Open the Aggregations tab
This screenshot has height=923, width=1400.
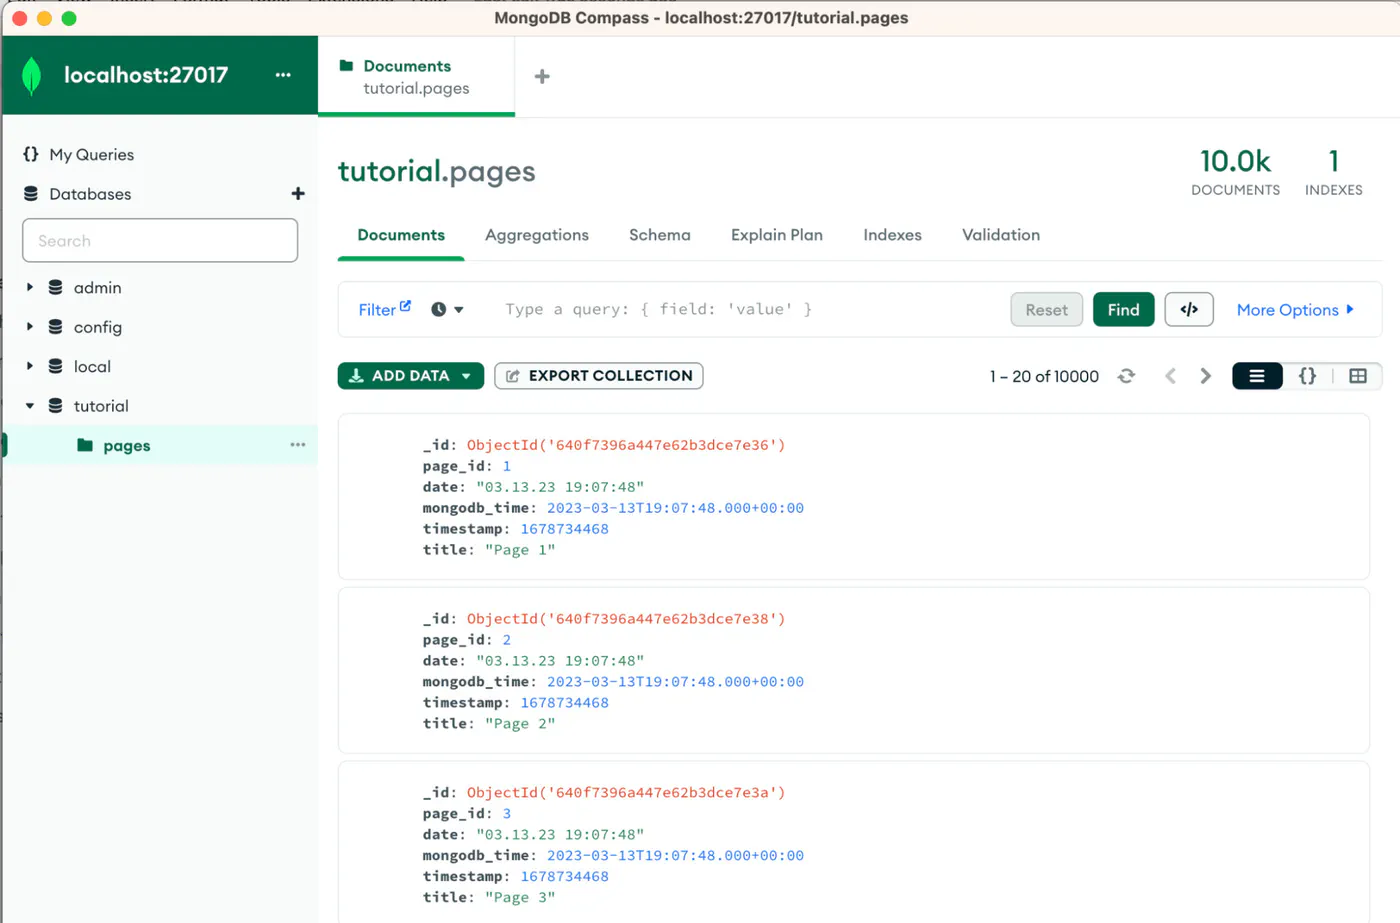(537, 235)
